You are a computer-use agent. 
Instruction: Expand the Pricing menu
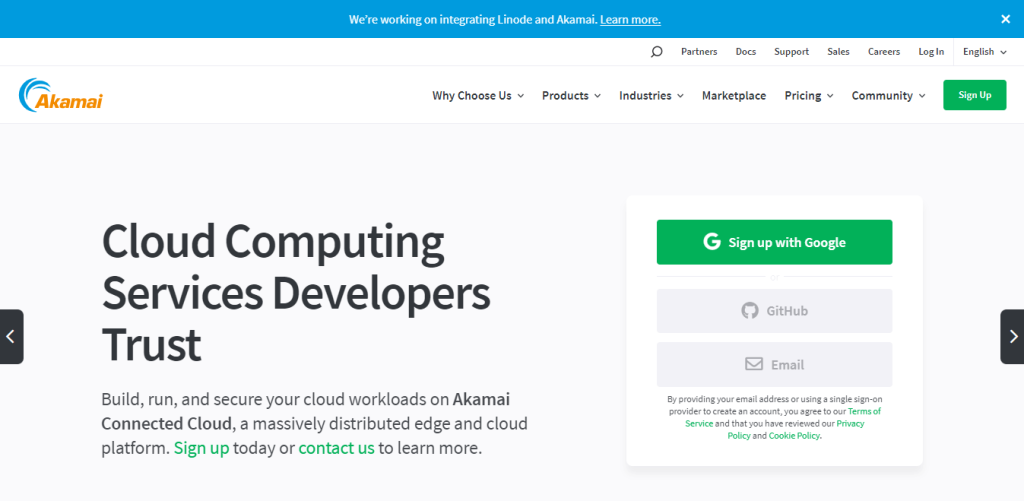[809, 95]
